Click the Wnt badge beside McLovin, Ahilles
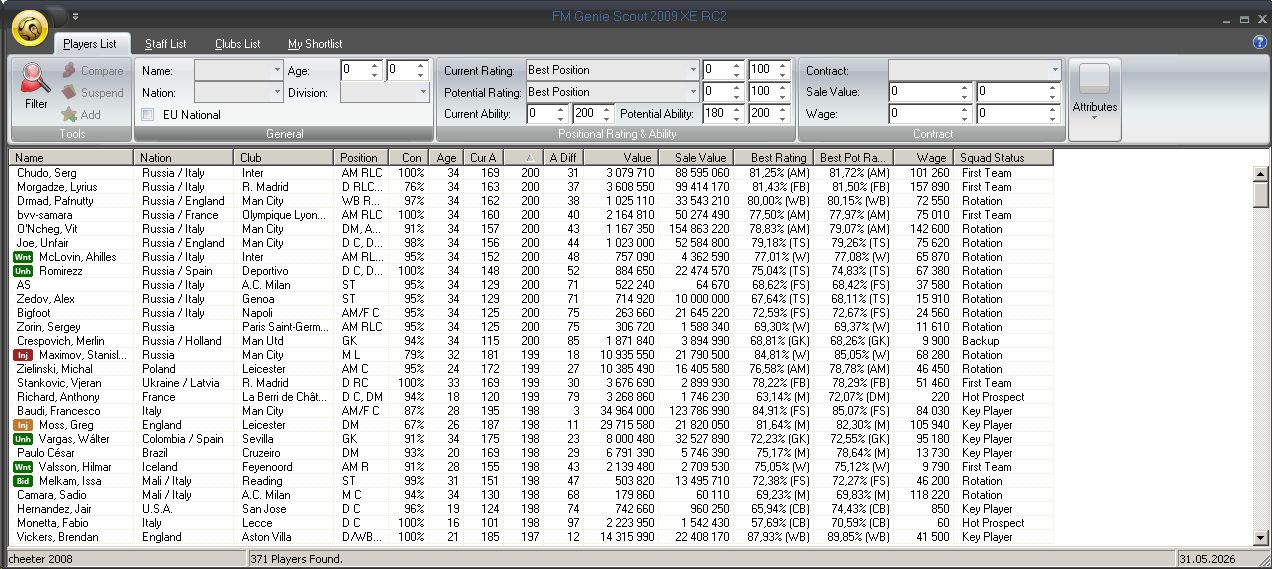 pos(23,257)
